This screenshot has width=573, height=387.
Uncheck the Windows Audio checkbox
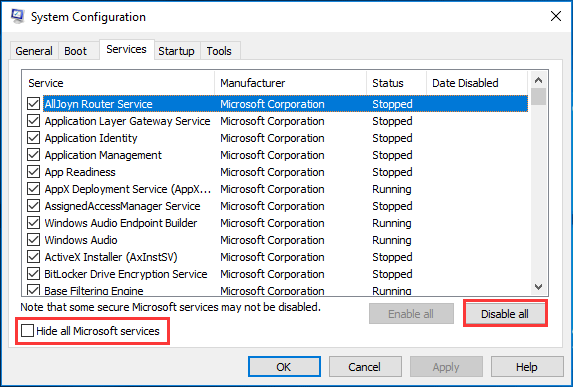33,240
